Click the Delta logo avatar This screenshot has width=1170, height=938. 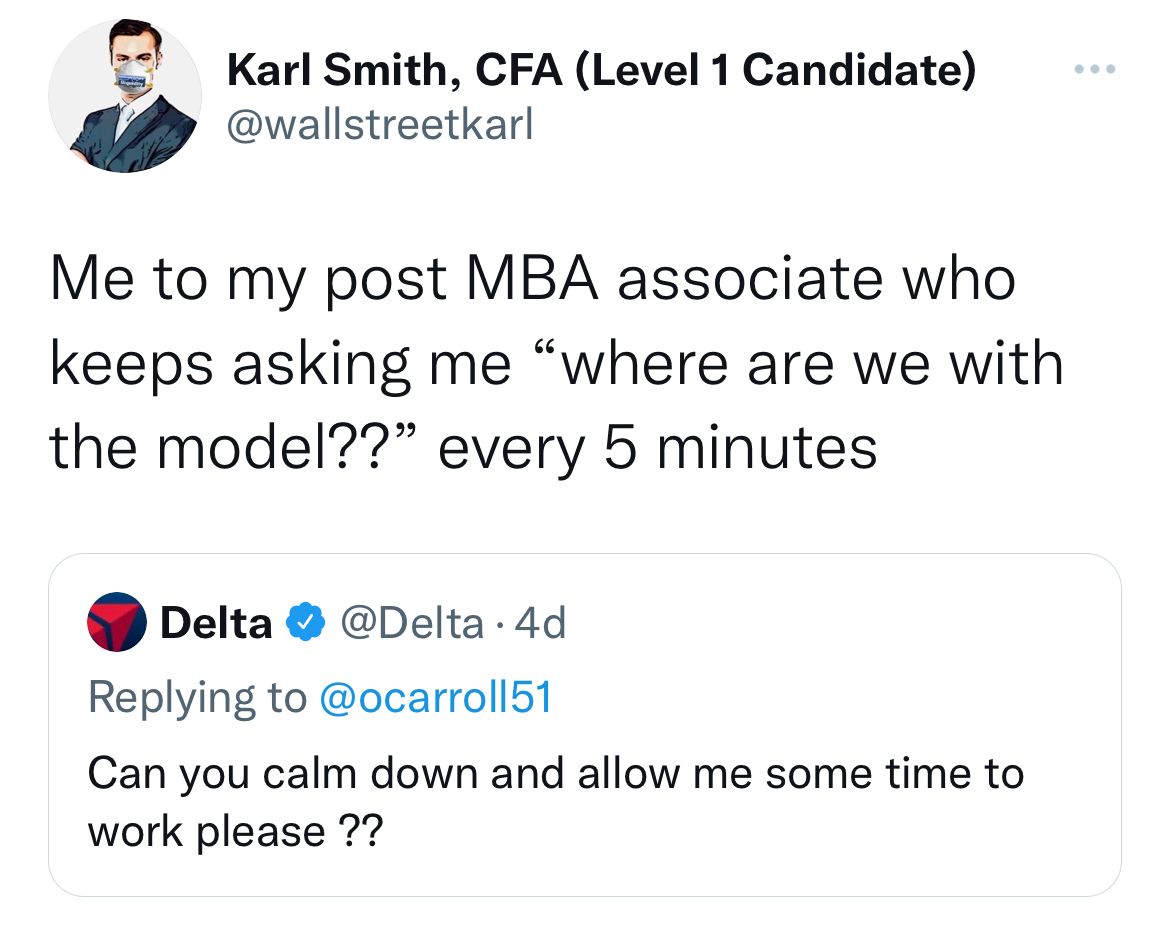coord(117,623)
